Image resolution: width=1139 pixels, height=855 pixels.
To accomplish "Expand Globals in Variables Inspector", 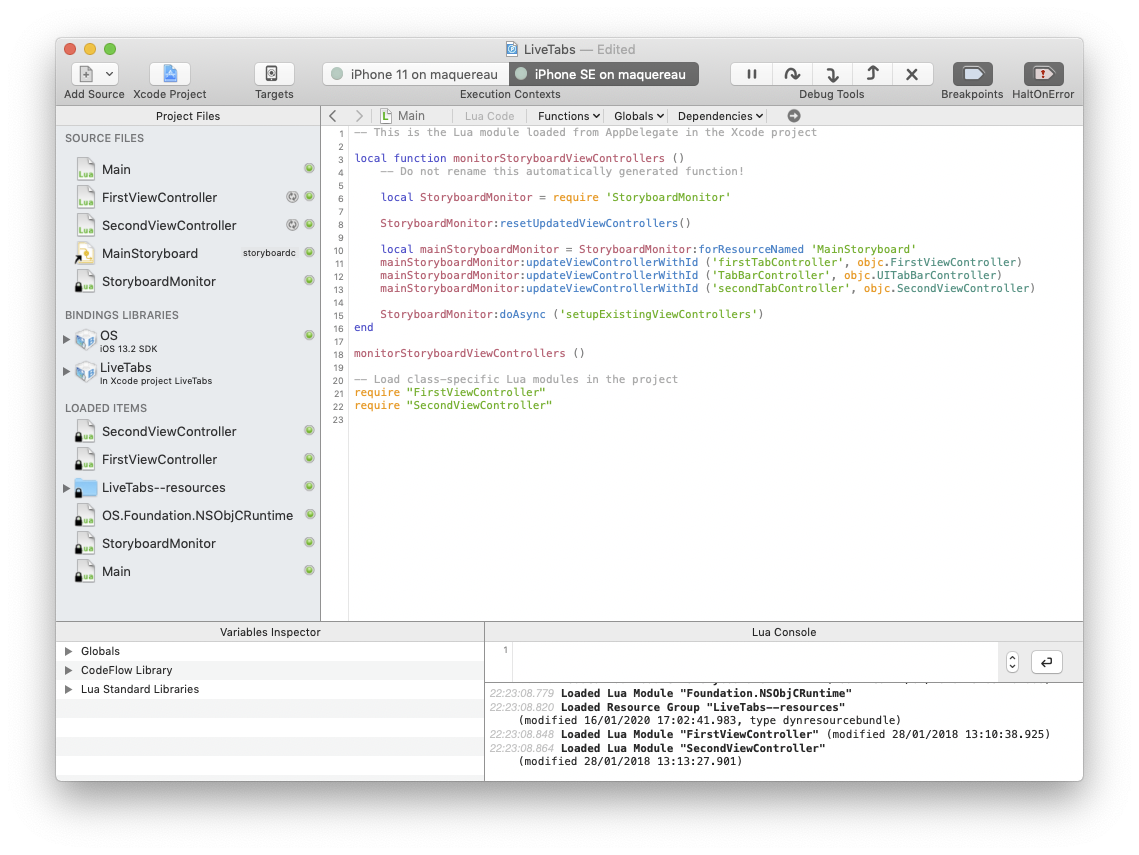I will click(x=69, y=652).
